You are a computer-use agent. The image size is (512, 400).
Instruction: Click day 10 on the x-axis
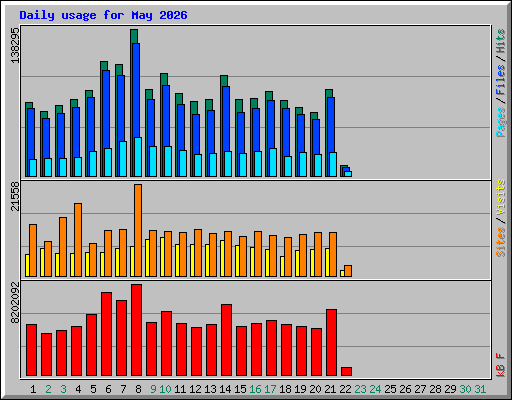(x=165, y=389)
